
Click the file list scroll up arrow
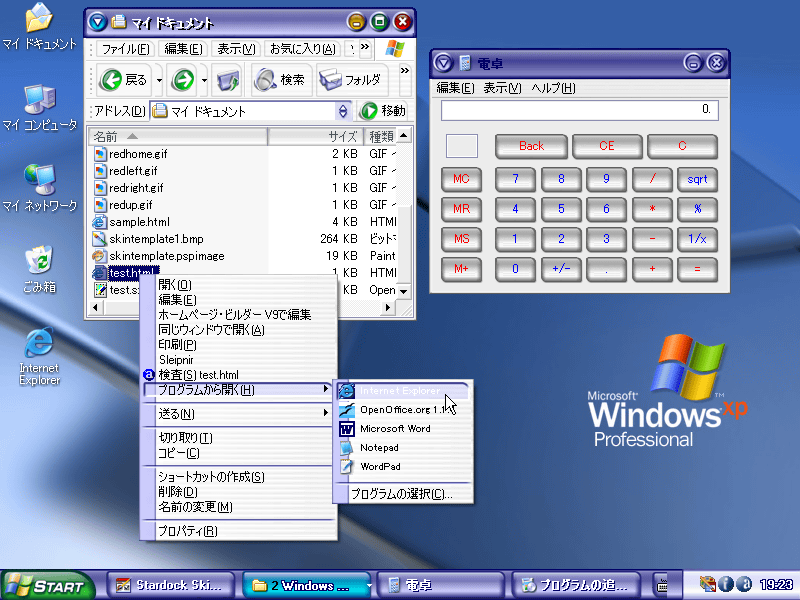click(x=404, y=136)
